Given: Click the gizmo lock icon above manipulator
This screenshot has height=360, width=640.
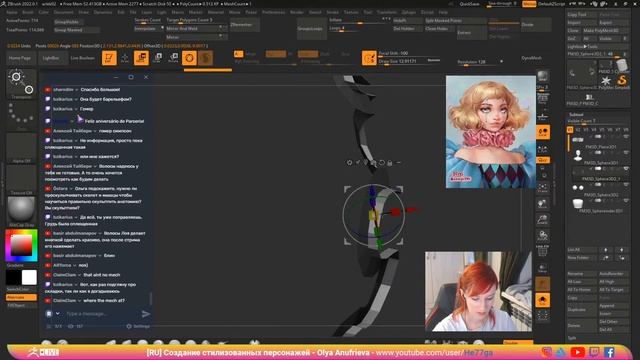Looking at the screenshot, I should click(390, 163).
